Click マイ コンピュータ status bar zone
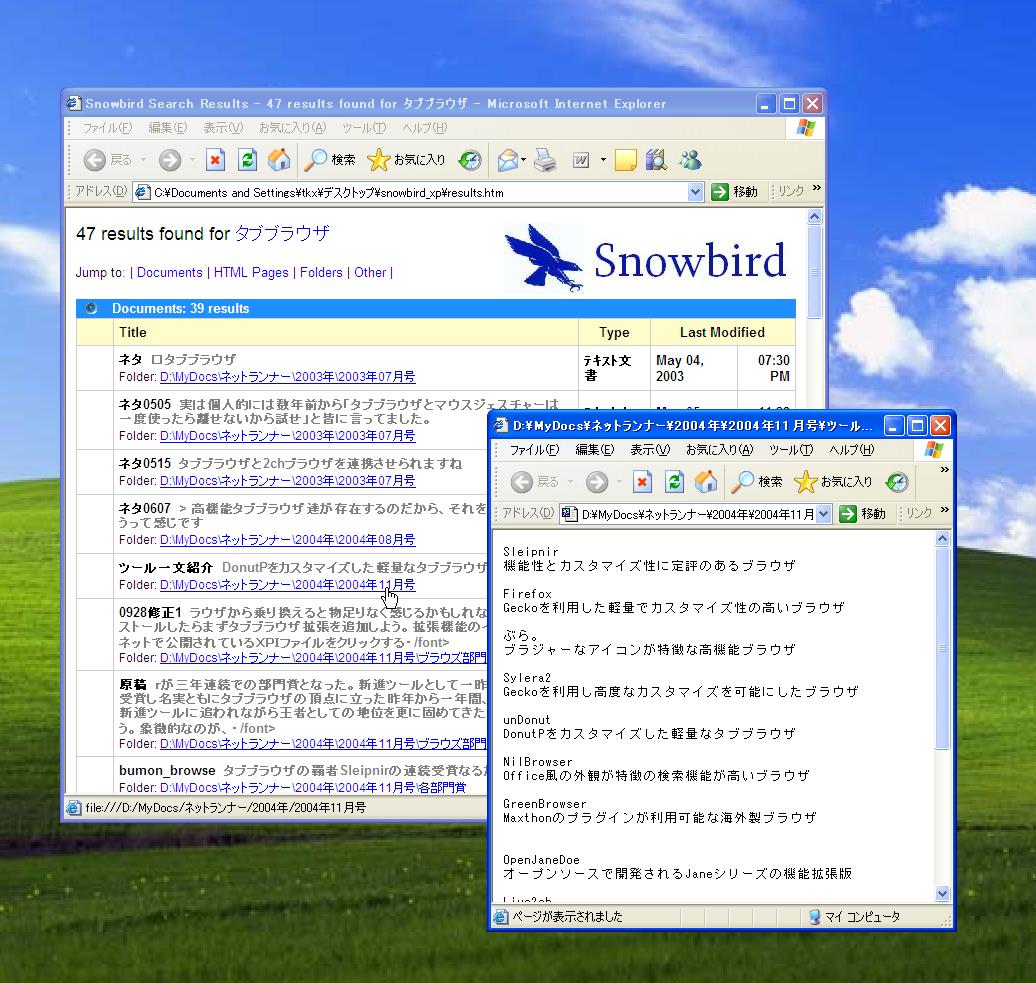 point(854,916)
